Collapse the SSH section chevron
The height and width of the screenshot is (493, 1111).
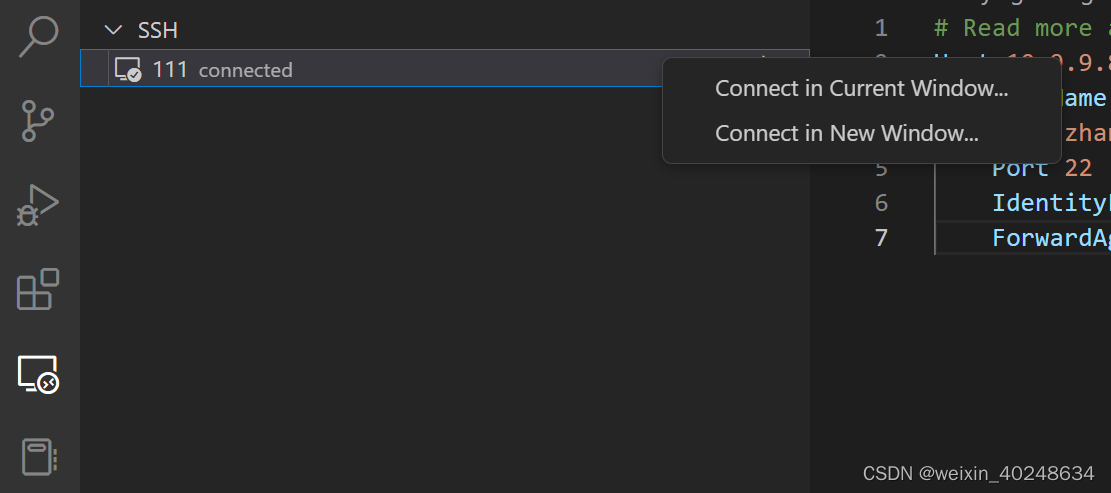tap(112, 30)
